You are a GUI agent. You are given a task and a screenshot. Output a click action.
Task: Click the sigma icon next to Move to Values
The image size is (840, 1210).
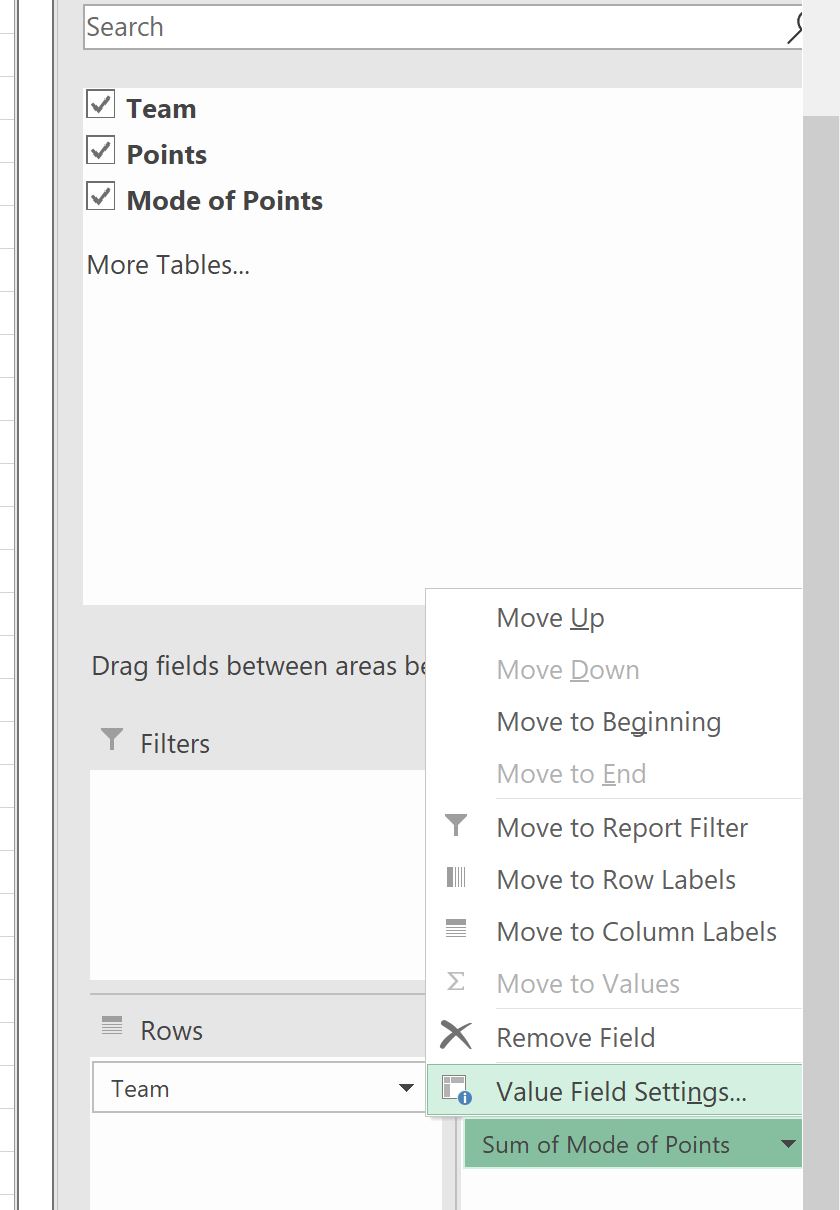tap(457, 983)
